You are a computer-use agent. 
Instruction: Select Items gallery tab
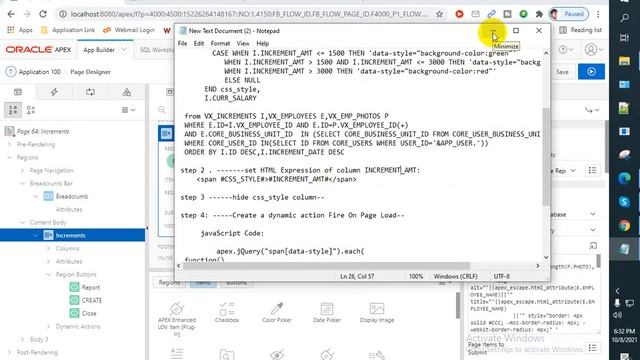tap(203, 282)
